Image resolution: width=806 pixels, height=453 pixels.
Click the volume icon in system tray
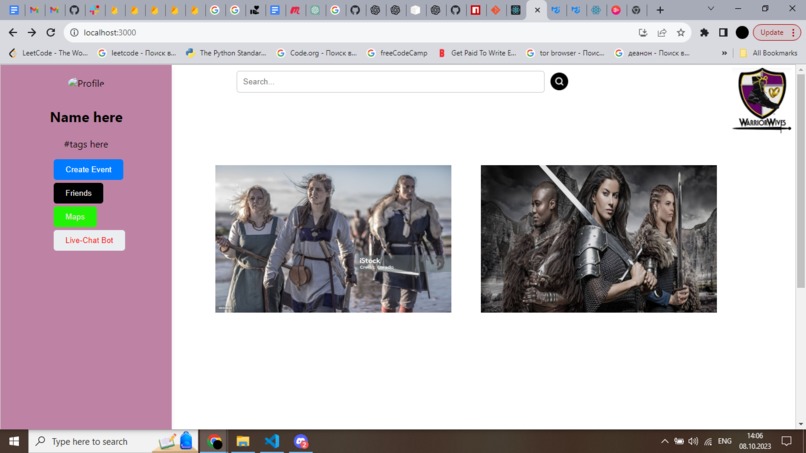pyautogui.click(x=693, y=441)
